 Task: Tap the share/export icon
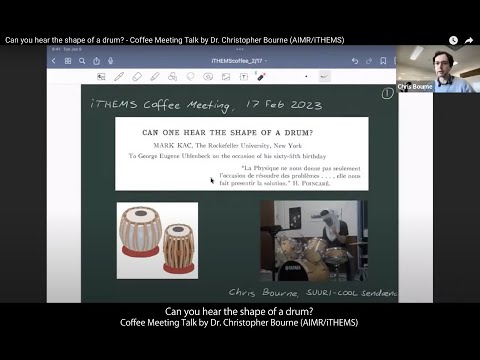tap(96, 61)
